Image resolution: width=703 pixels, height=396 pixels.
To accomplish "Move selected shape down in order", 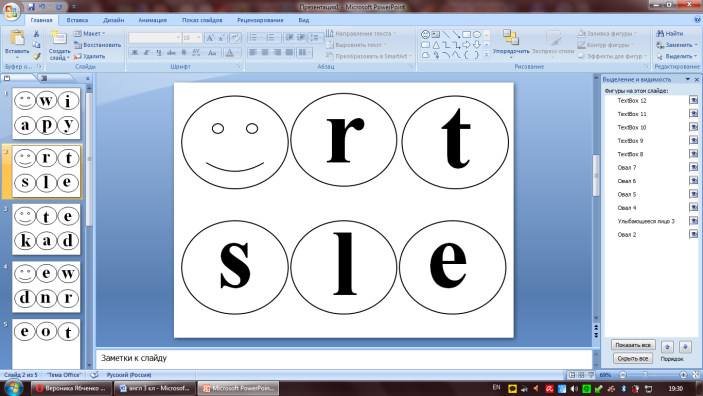I will [685, 347].
